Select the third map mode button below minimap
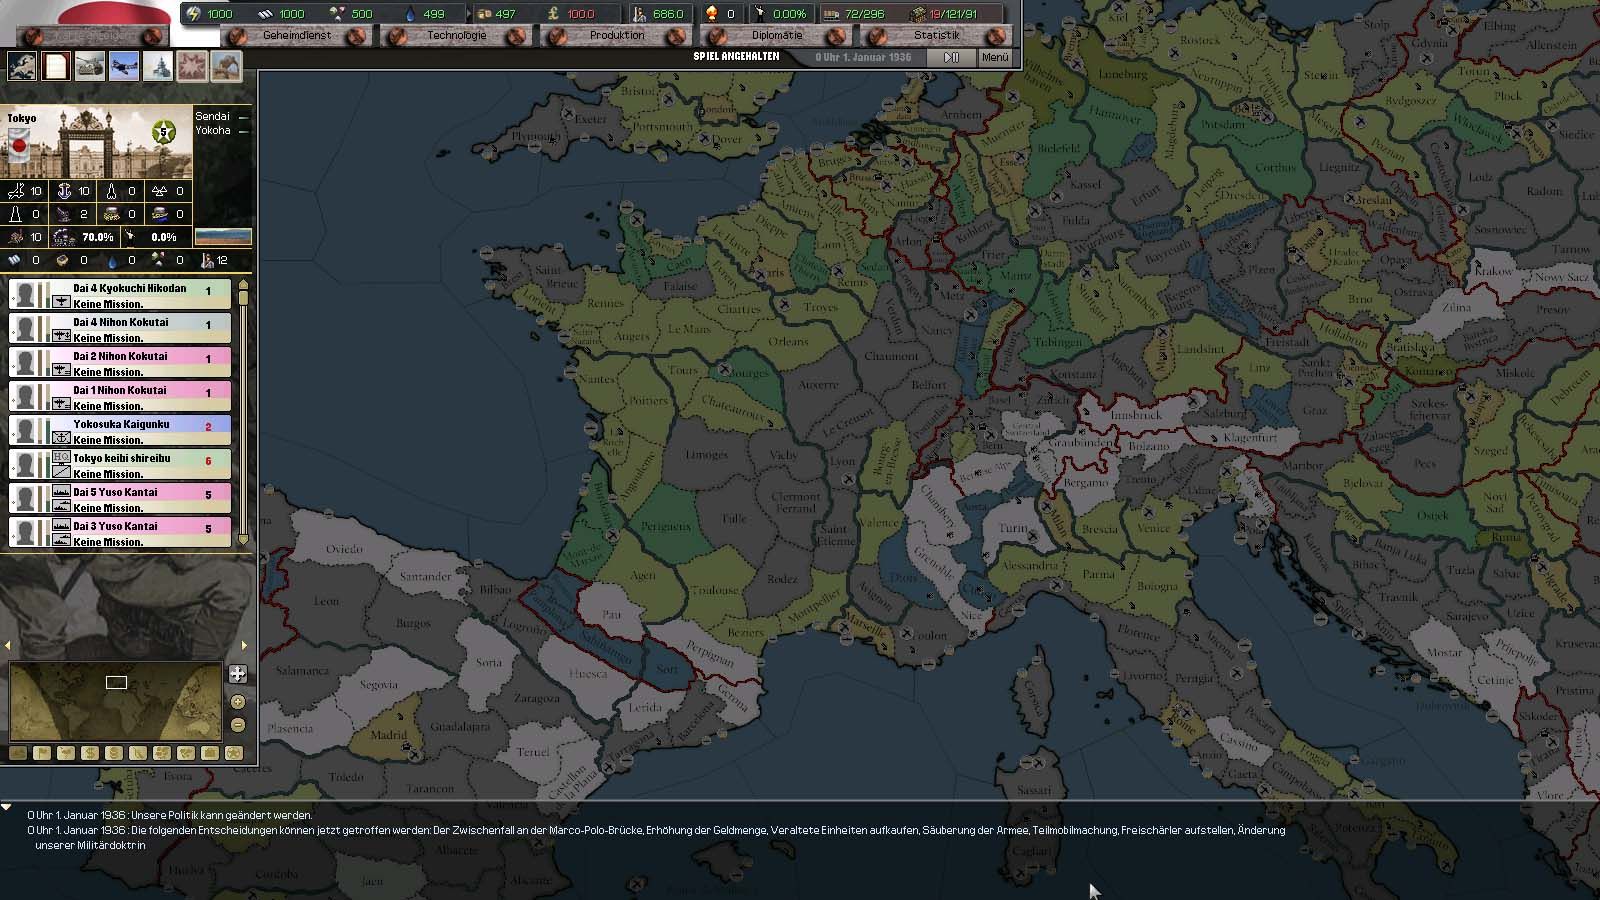Screen dimensions: 1600x900 tap(66, 753)
